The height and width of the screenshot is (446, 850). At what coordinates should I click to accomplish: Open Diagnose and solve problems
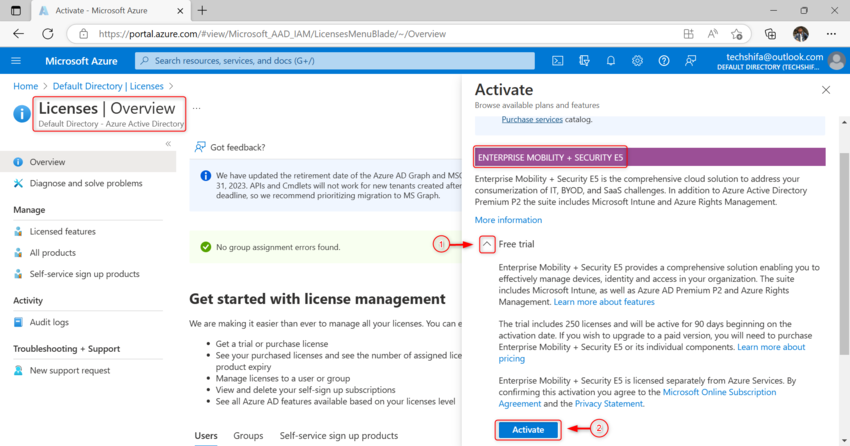[x=88, y=183]
